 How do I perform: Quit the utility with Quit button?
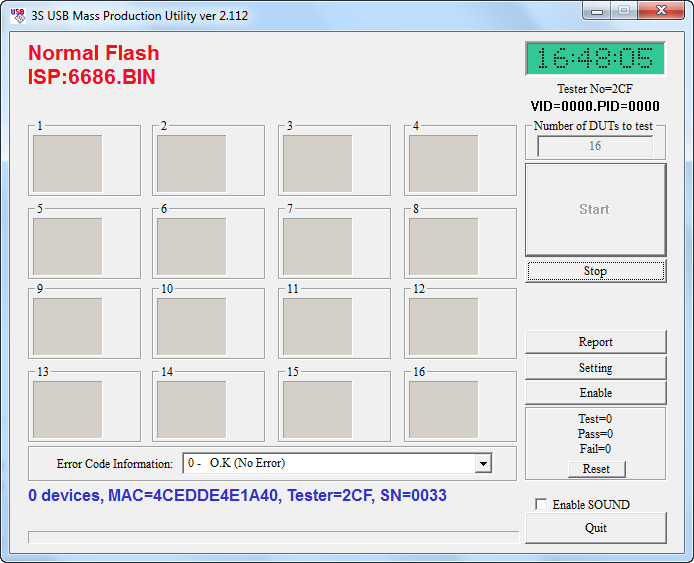click(595, 528)
